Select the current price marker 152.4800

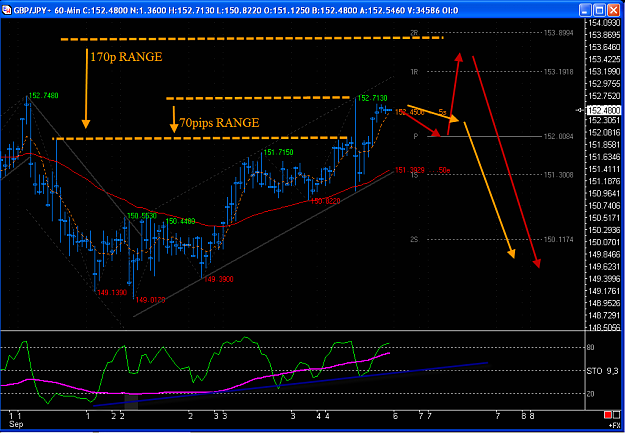point(606,110)
